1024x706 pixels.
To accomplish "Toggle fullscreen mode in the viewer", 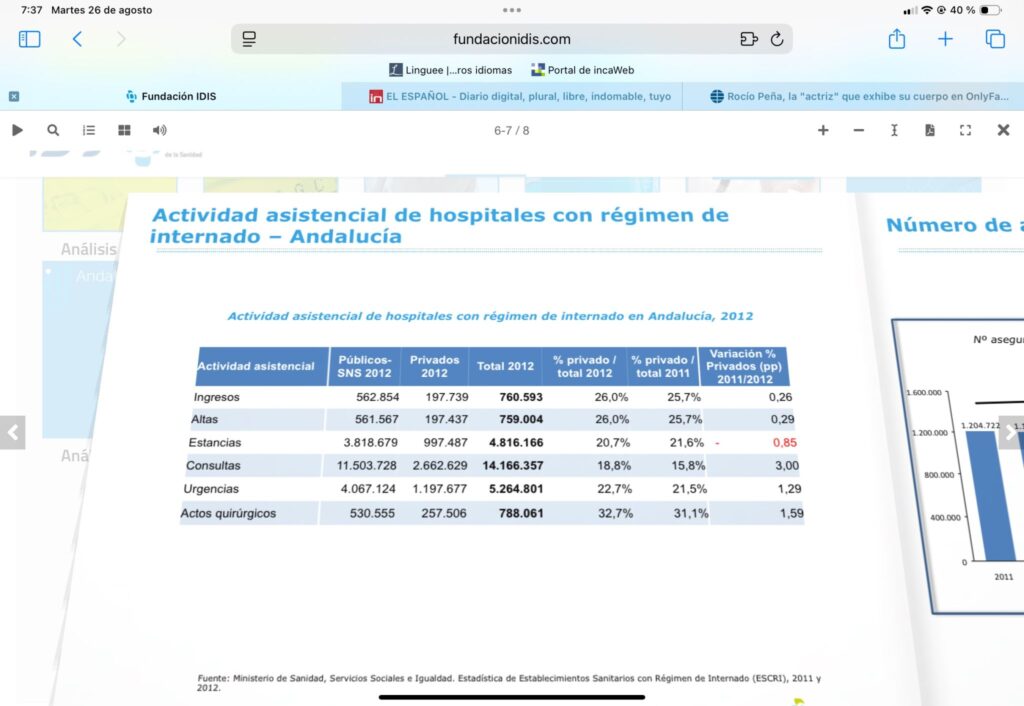I will (965, 130).
